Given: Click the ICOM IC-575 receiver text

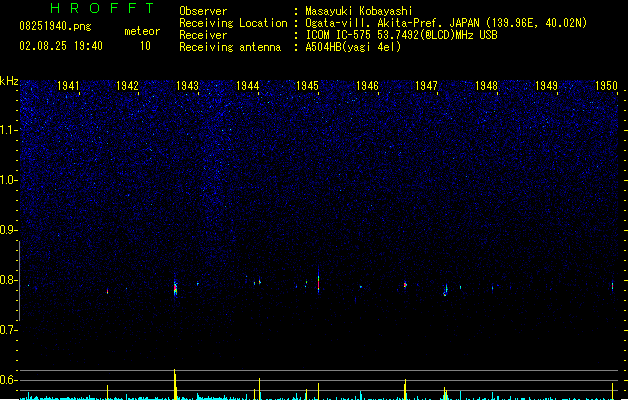Looking at the screenshot, I should [402, 35].
